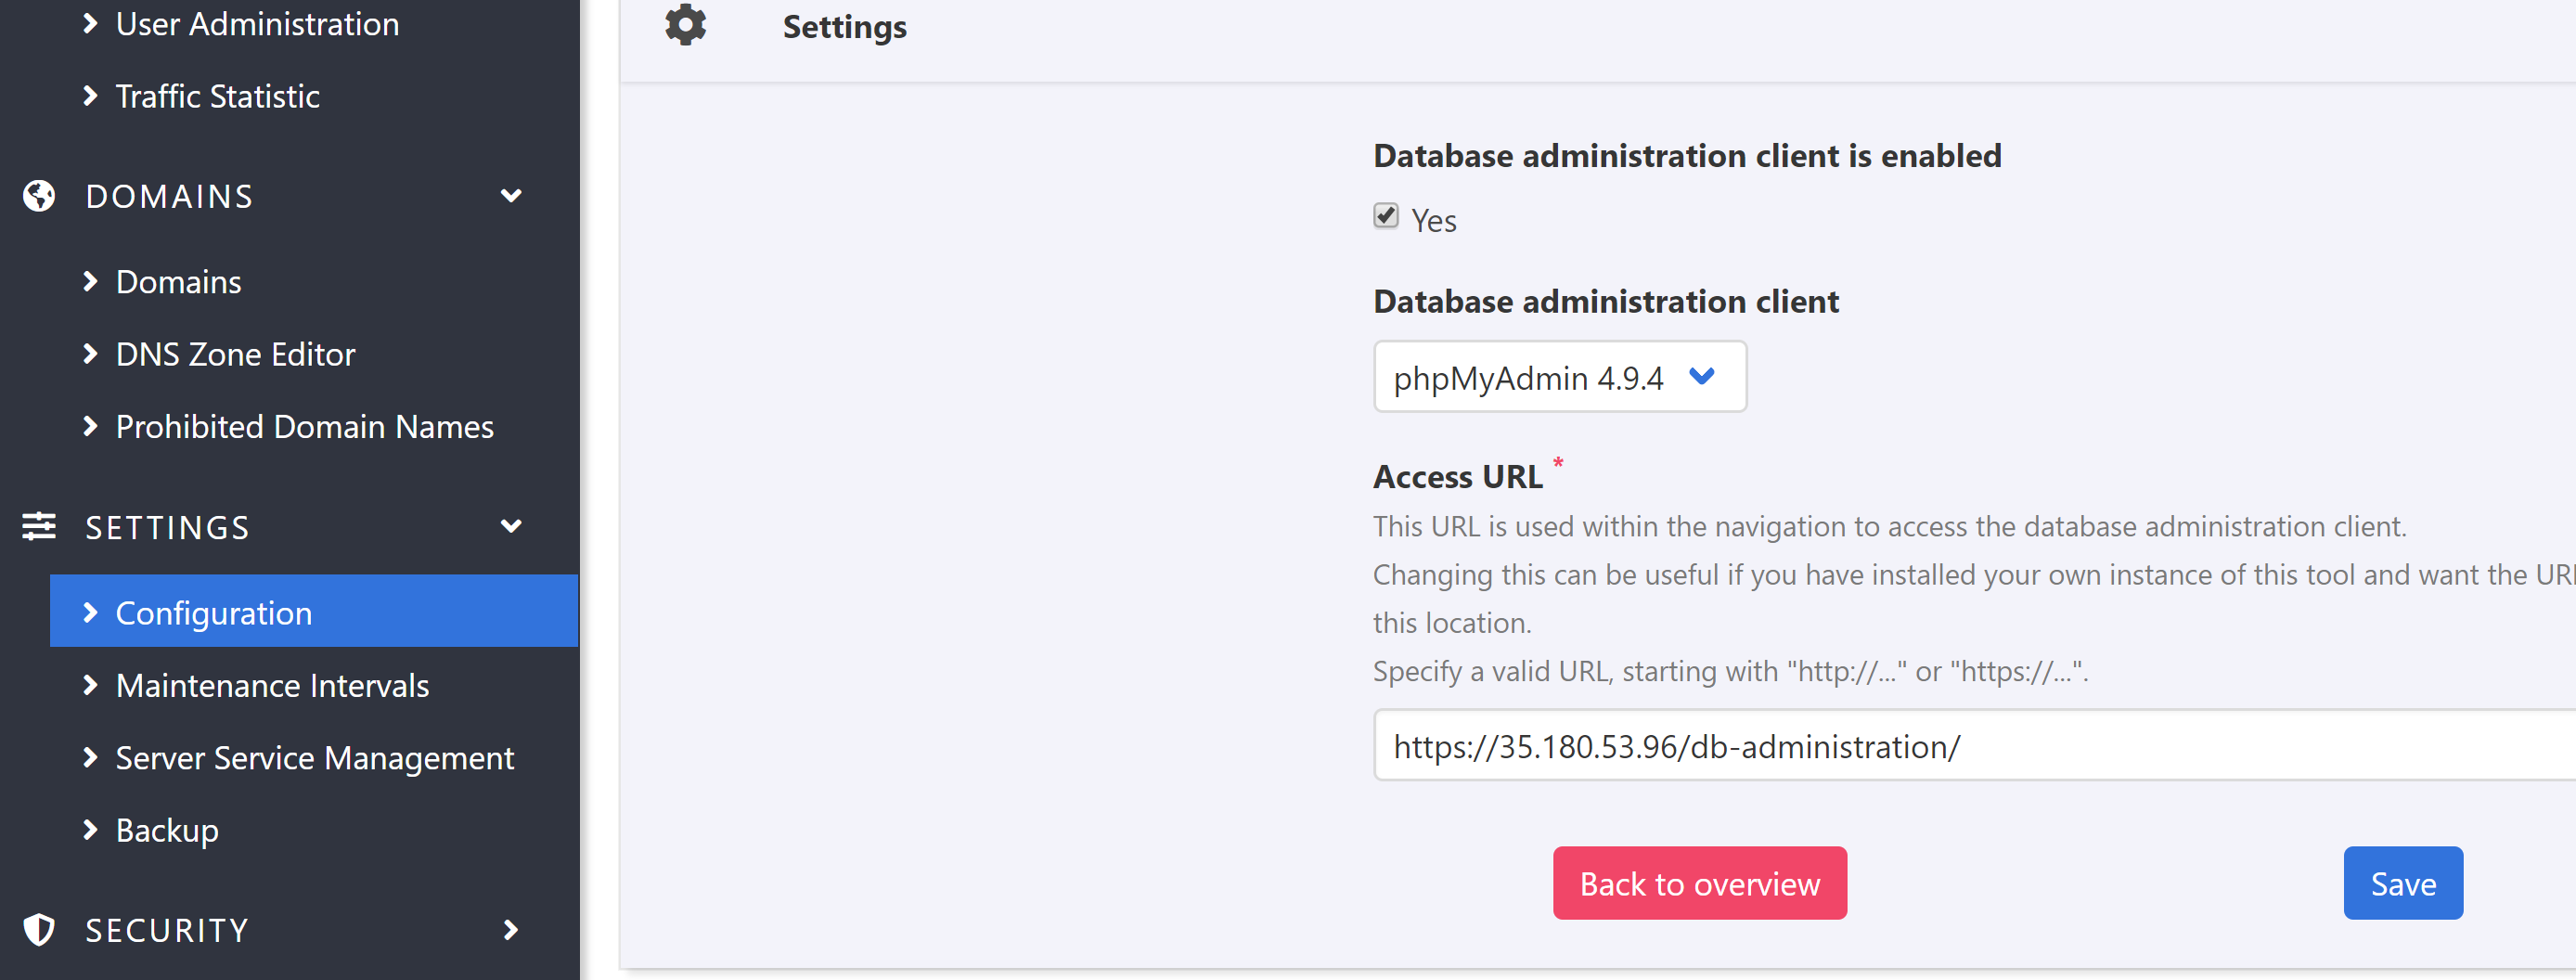Save the database client settings
Screen dimensions: 2576x980
[x=2402, y=883]
